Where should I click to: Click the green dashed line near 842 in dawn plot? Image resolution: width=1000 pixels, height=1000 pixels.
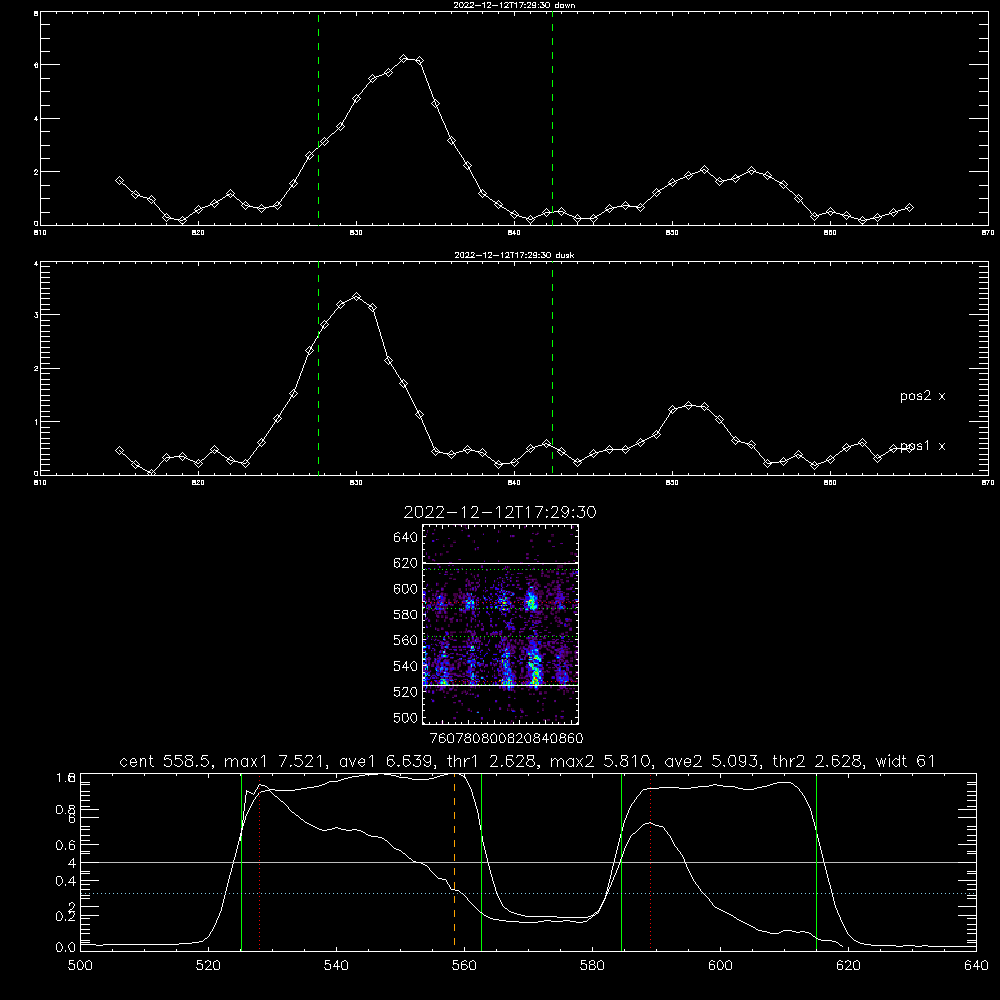click(552, 119)
